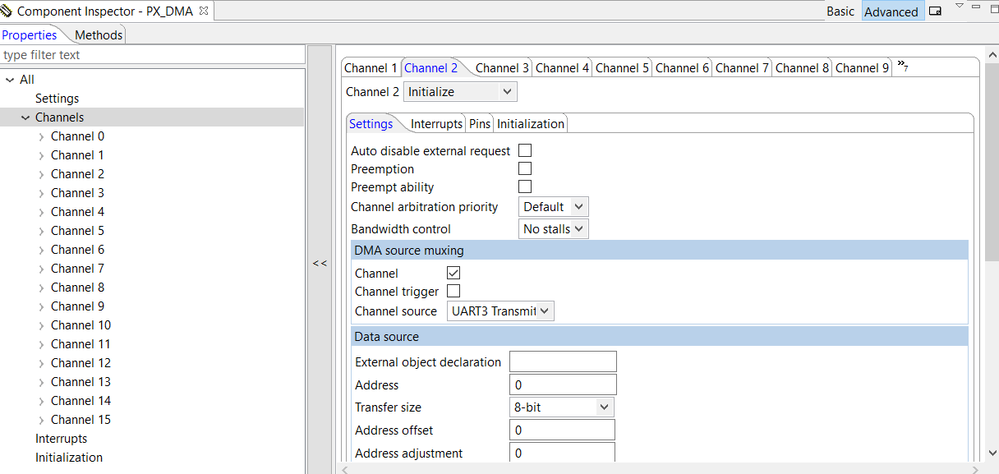Collapse the Channels tree node
Viewport: 999px width, 474px height.
(x=25, y=118)
